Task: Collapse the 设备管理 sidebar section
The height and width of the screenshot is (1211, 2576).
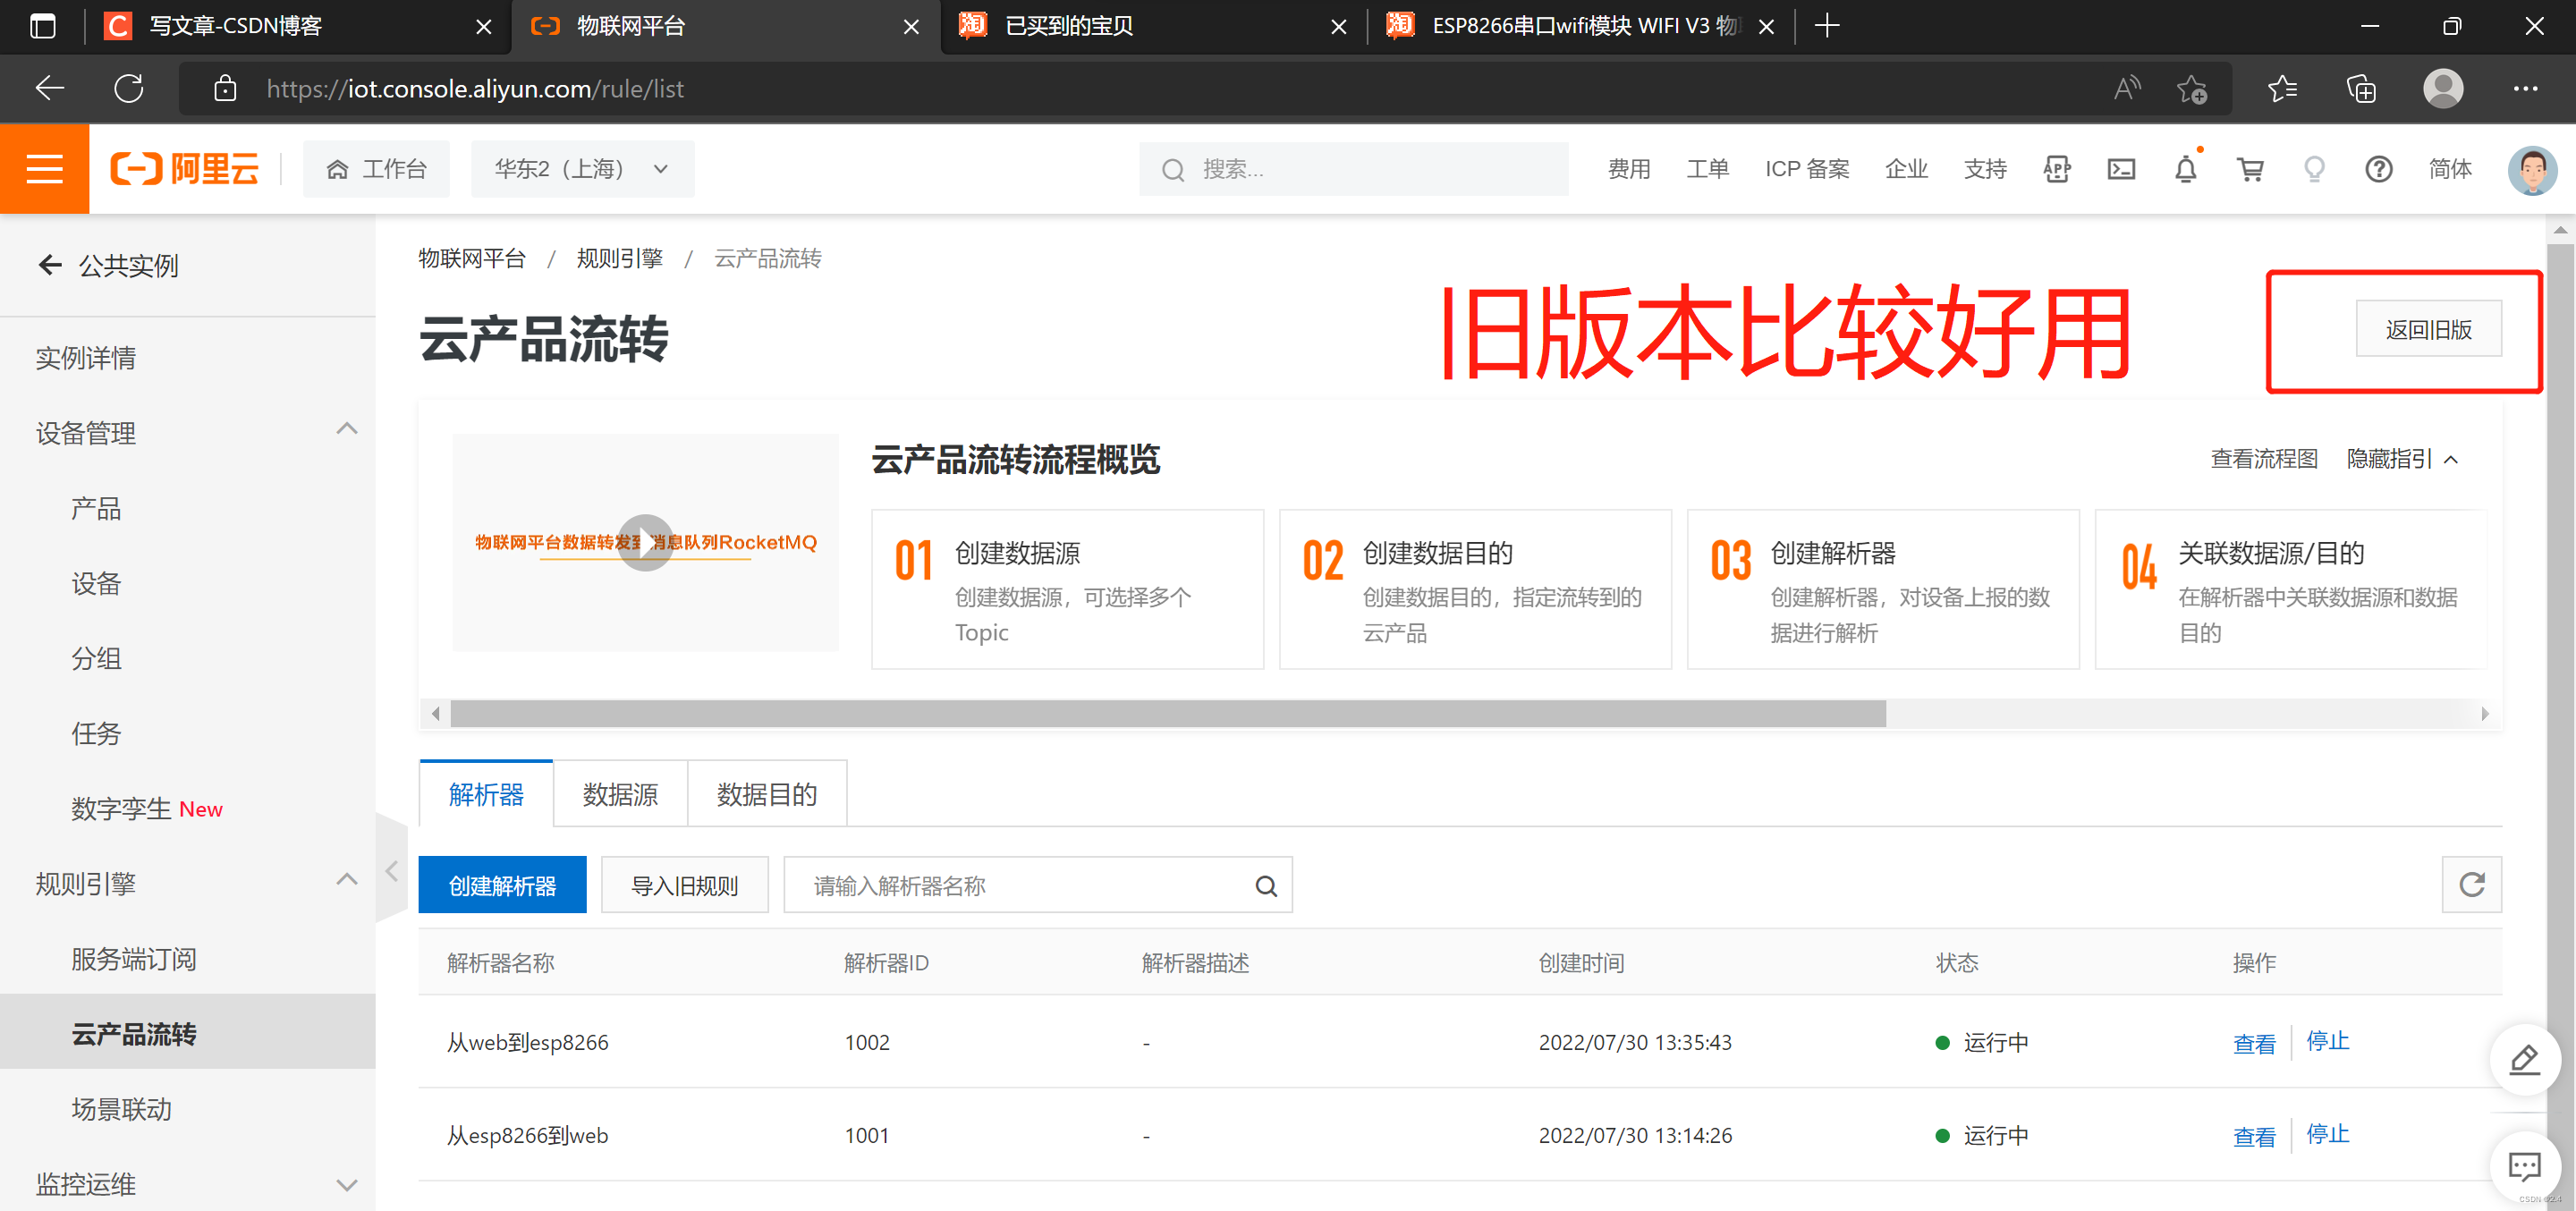Action: pyautogui.click(x=347, y=430)
